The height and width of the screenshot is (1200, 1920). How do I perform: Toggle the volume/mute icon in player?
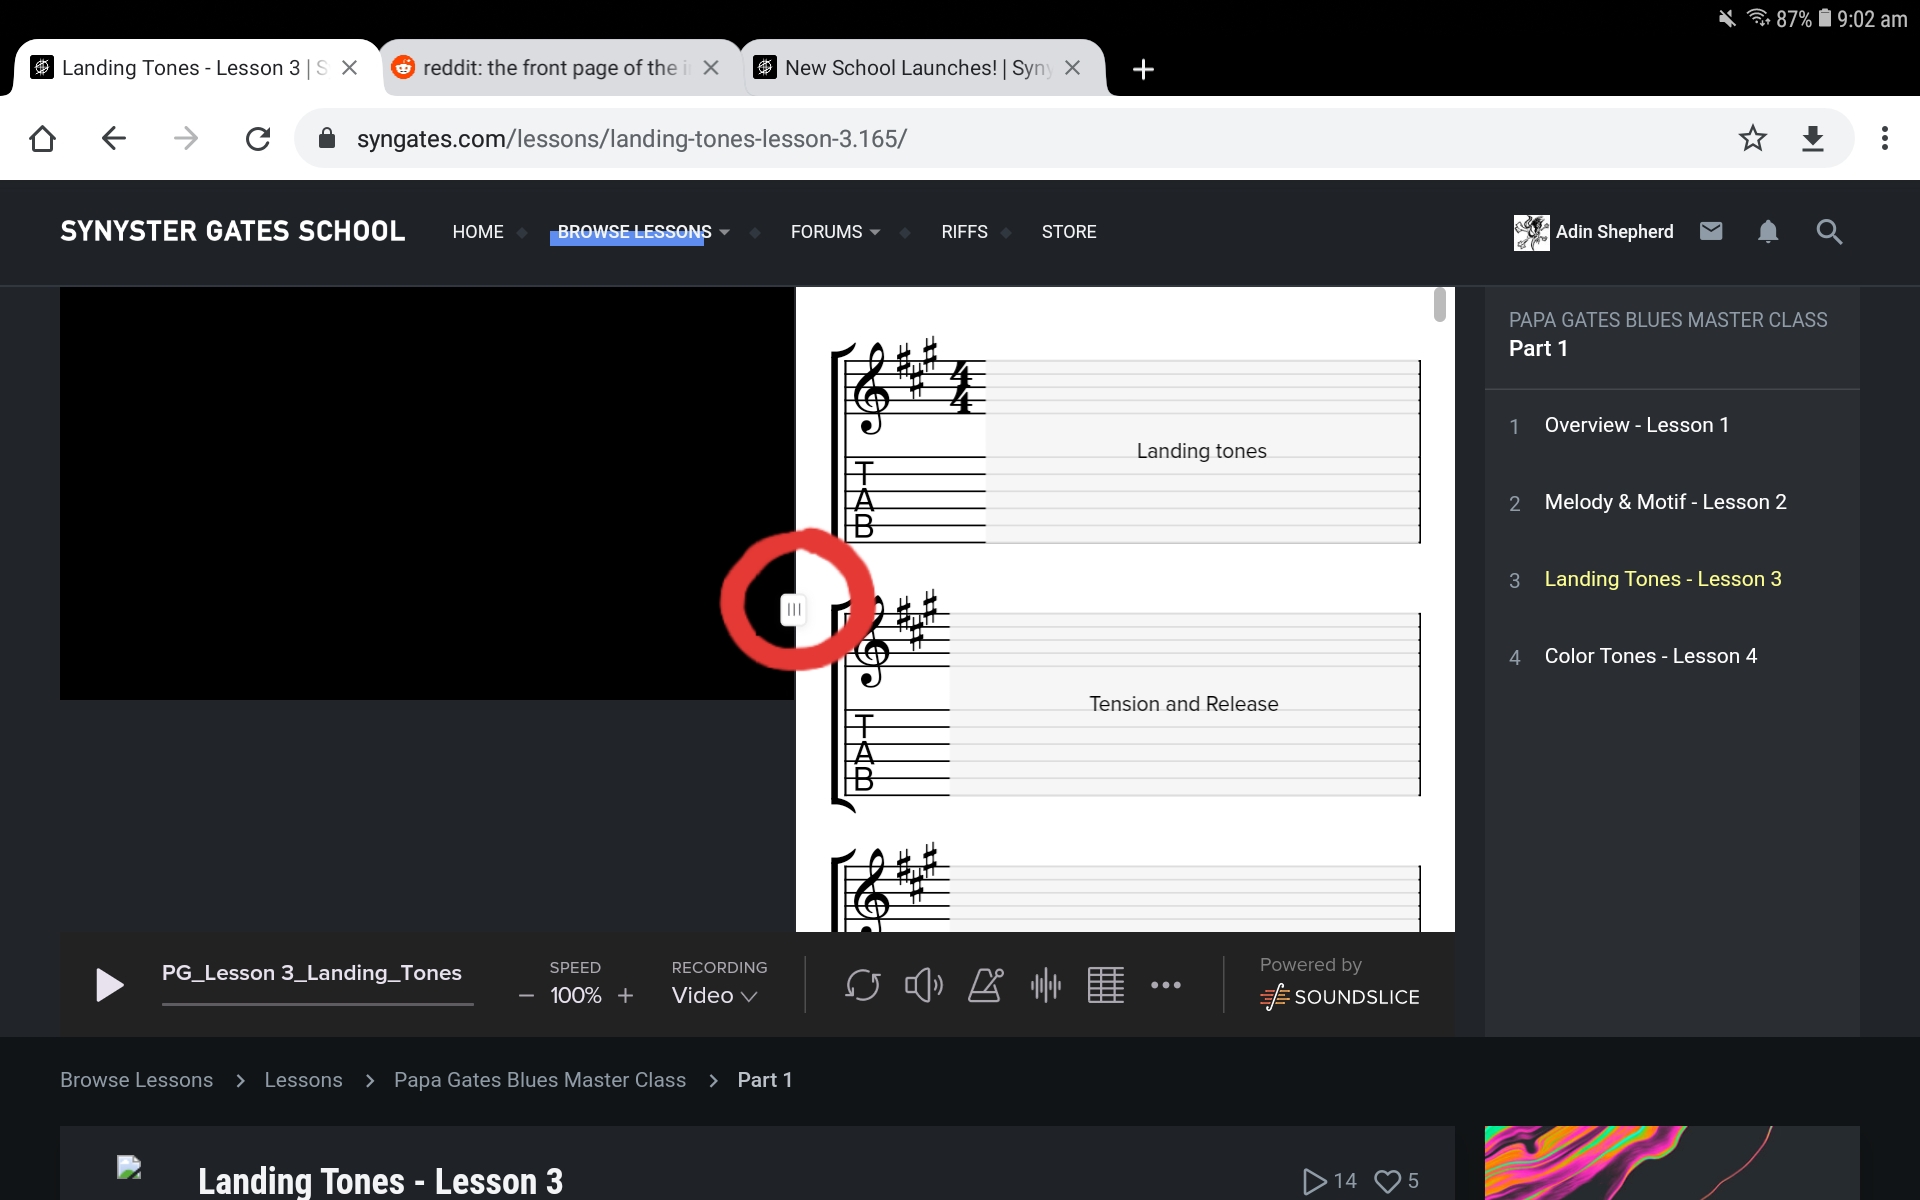point(921,983)
